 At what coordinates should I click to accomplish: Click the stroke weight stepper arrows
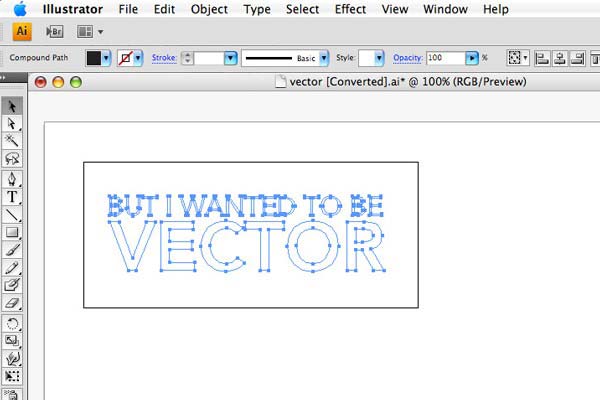(x=187, y=58)
